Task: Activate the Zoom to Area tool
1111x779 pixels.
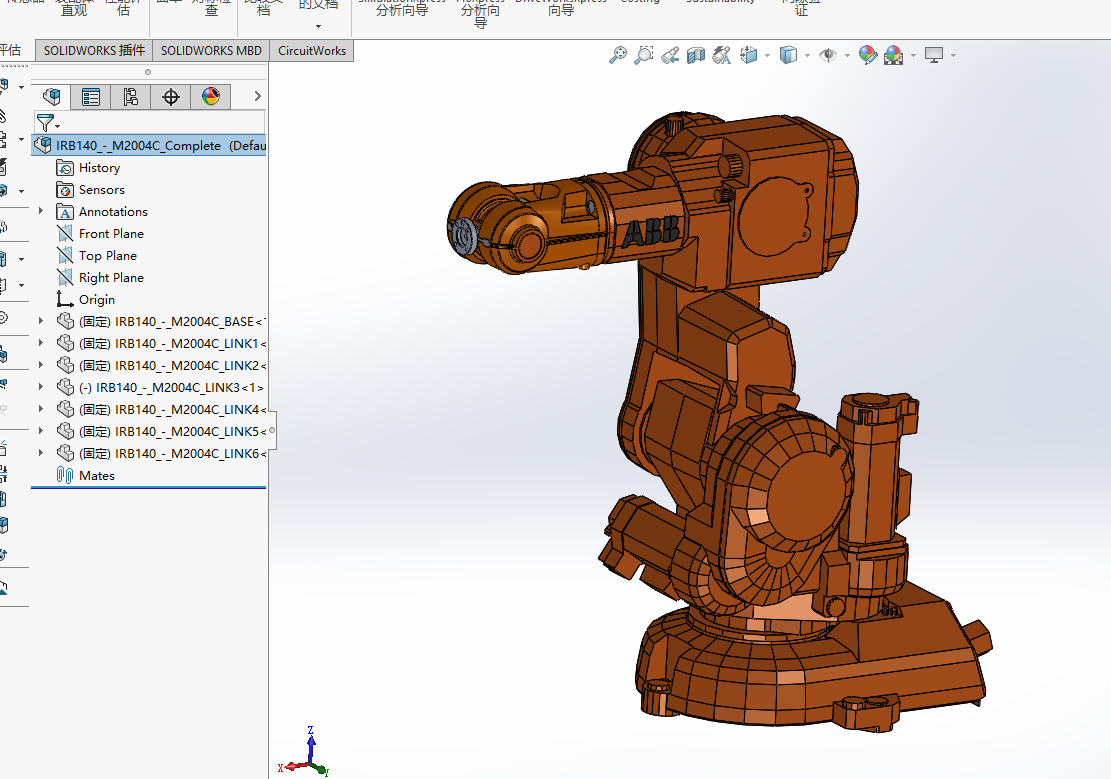Action: click(x=644, y=55)
